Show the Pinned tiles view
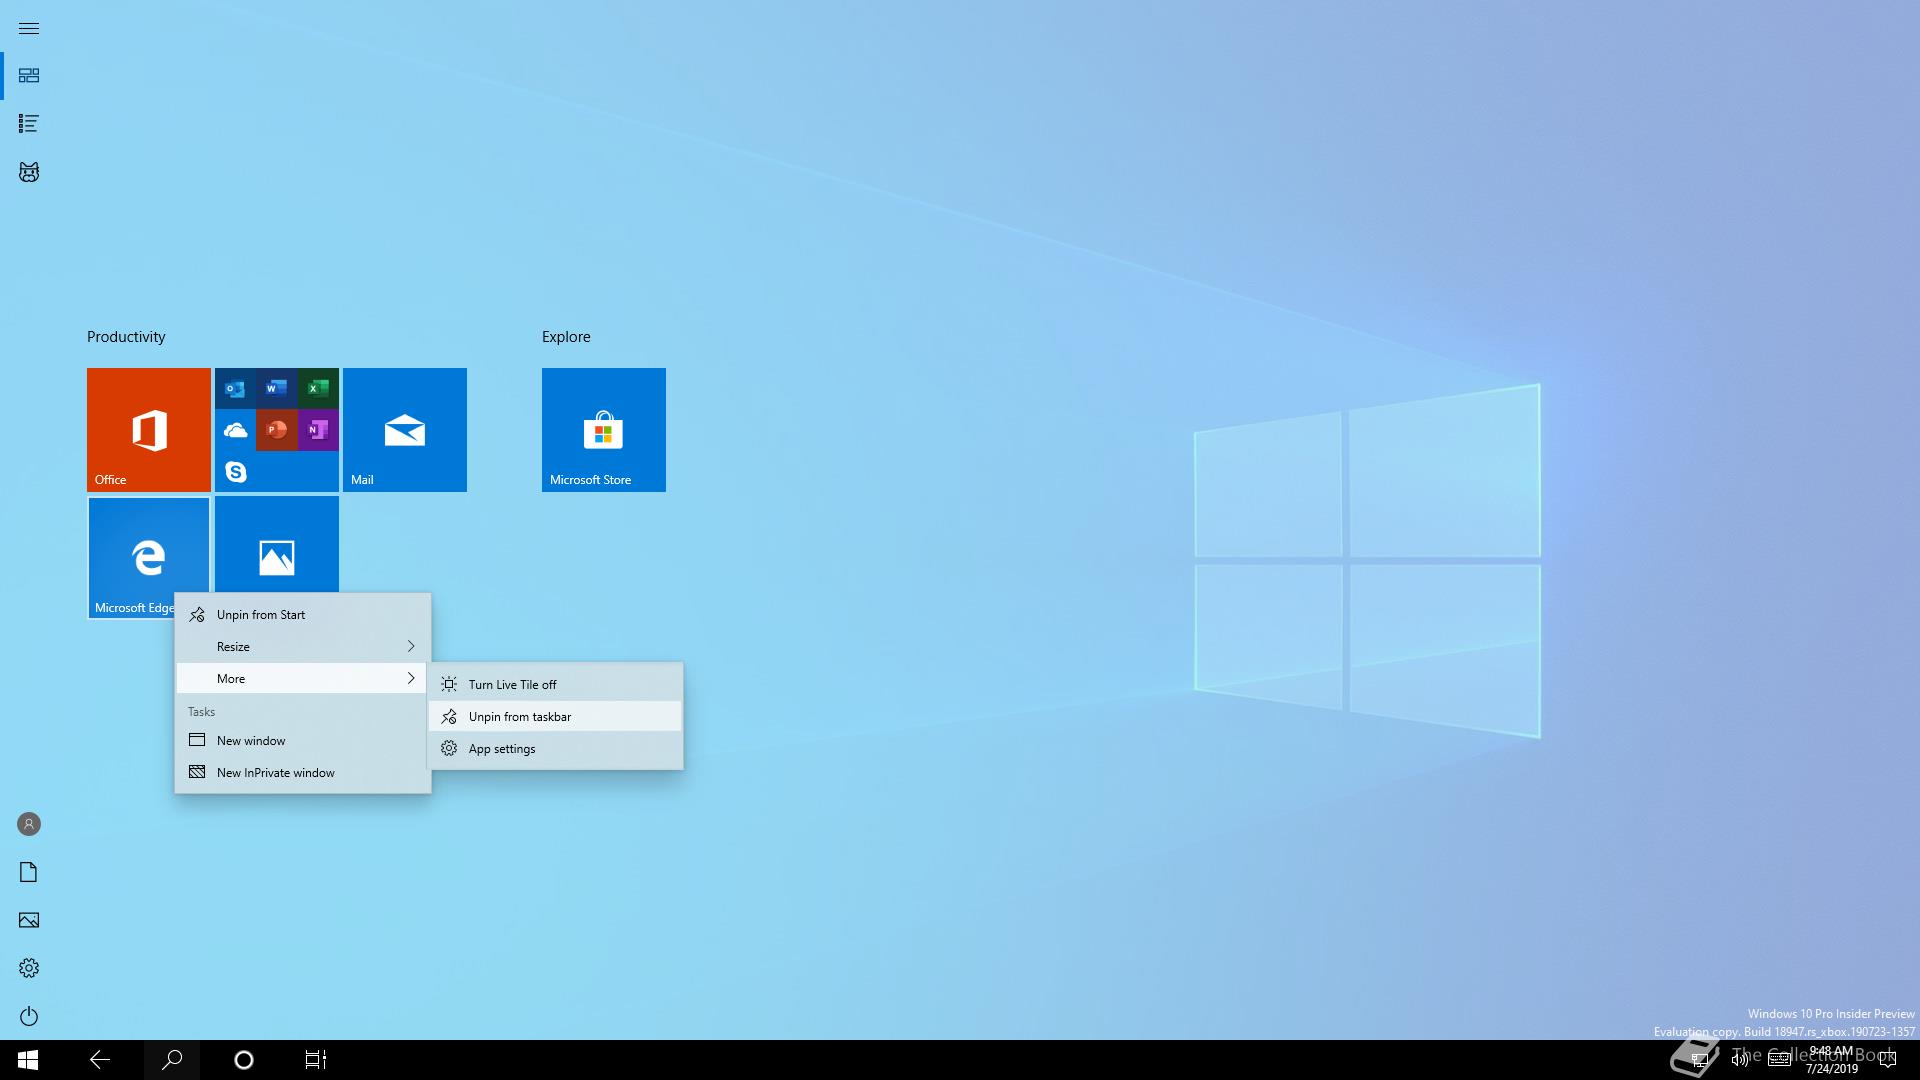The image size is (1920, 1080). pos(29,76)
